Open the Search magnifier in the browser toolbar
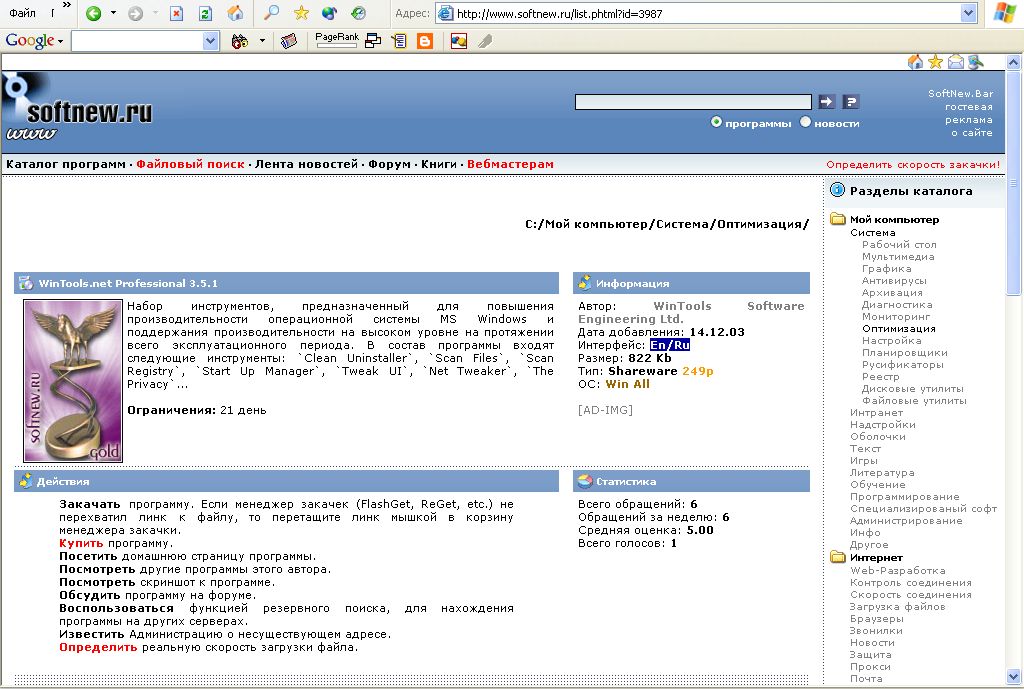1024x689 pixels. tap(271, 13)
